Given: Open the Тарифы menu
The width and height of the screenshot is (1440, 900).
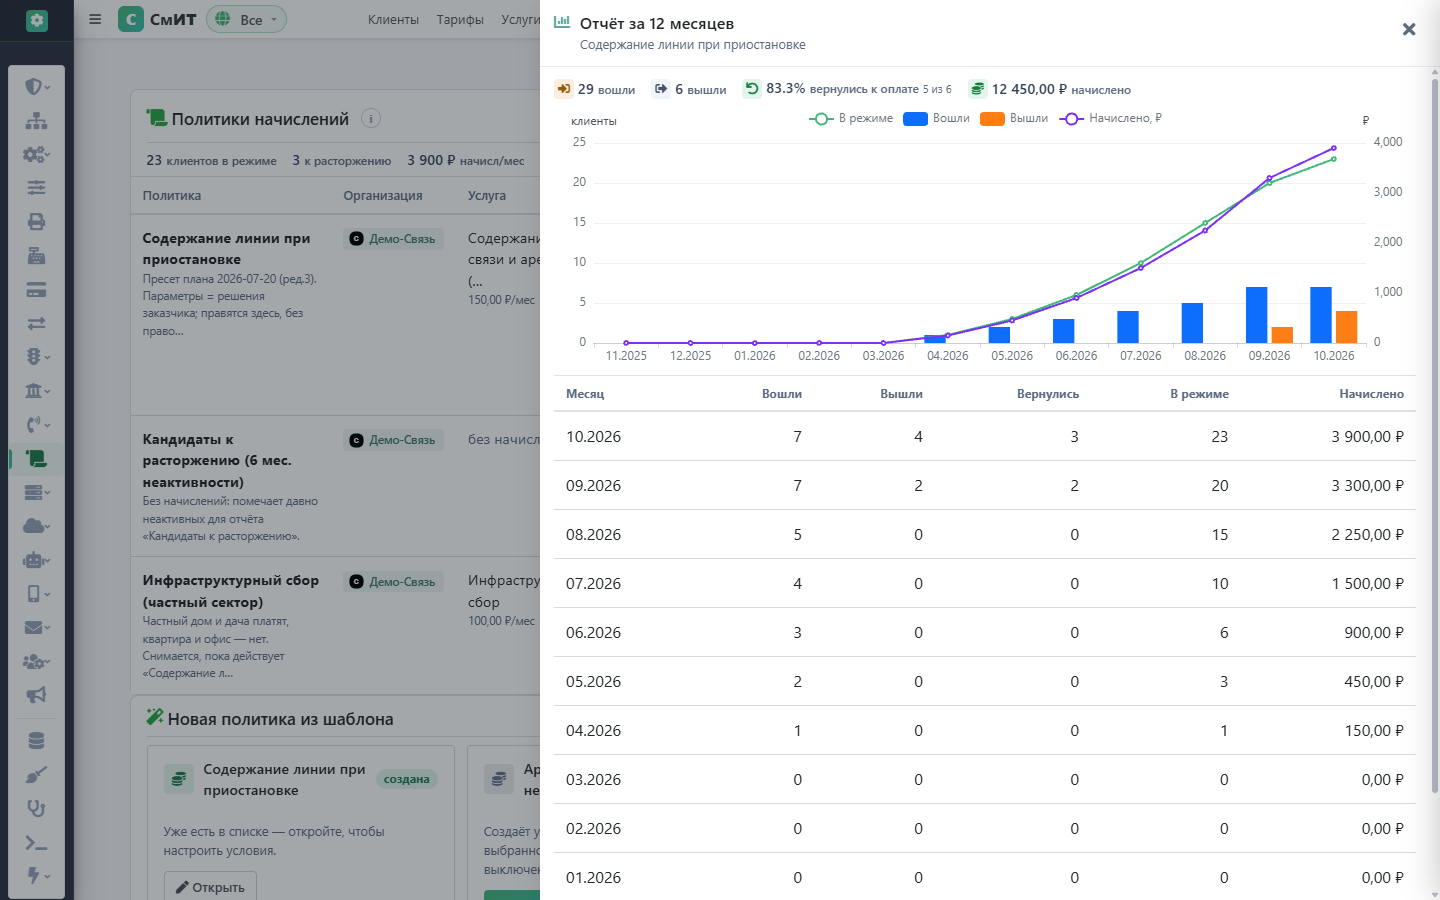Looking at the screenshot, I should [x=460, y=19].
